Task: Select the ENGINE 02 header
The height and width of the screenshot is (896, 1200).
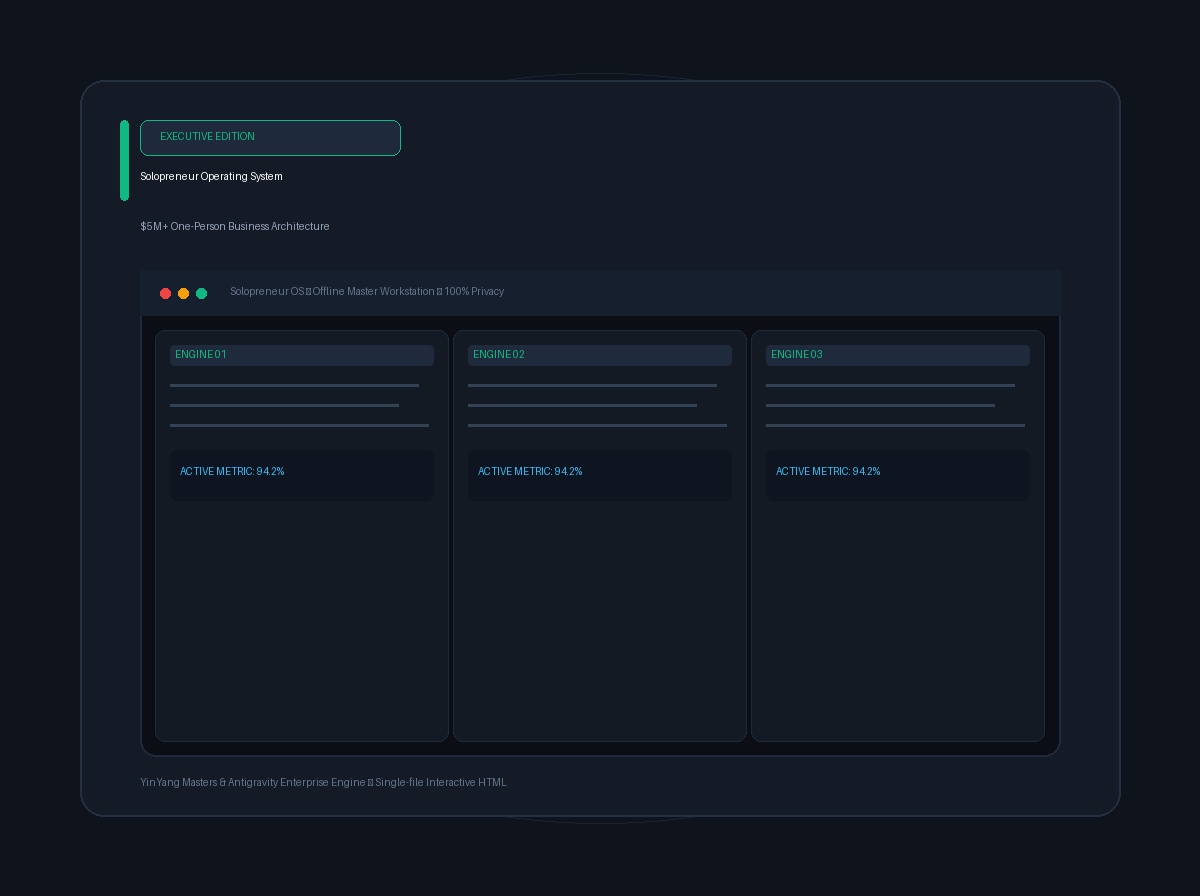Action: [x=600, y=355]
